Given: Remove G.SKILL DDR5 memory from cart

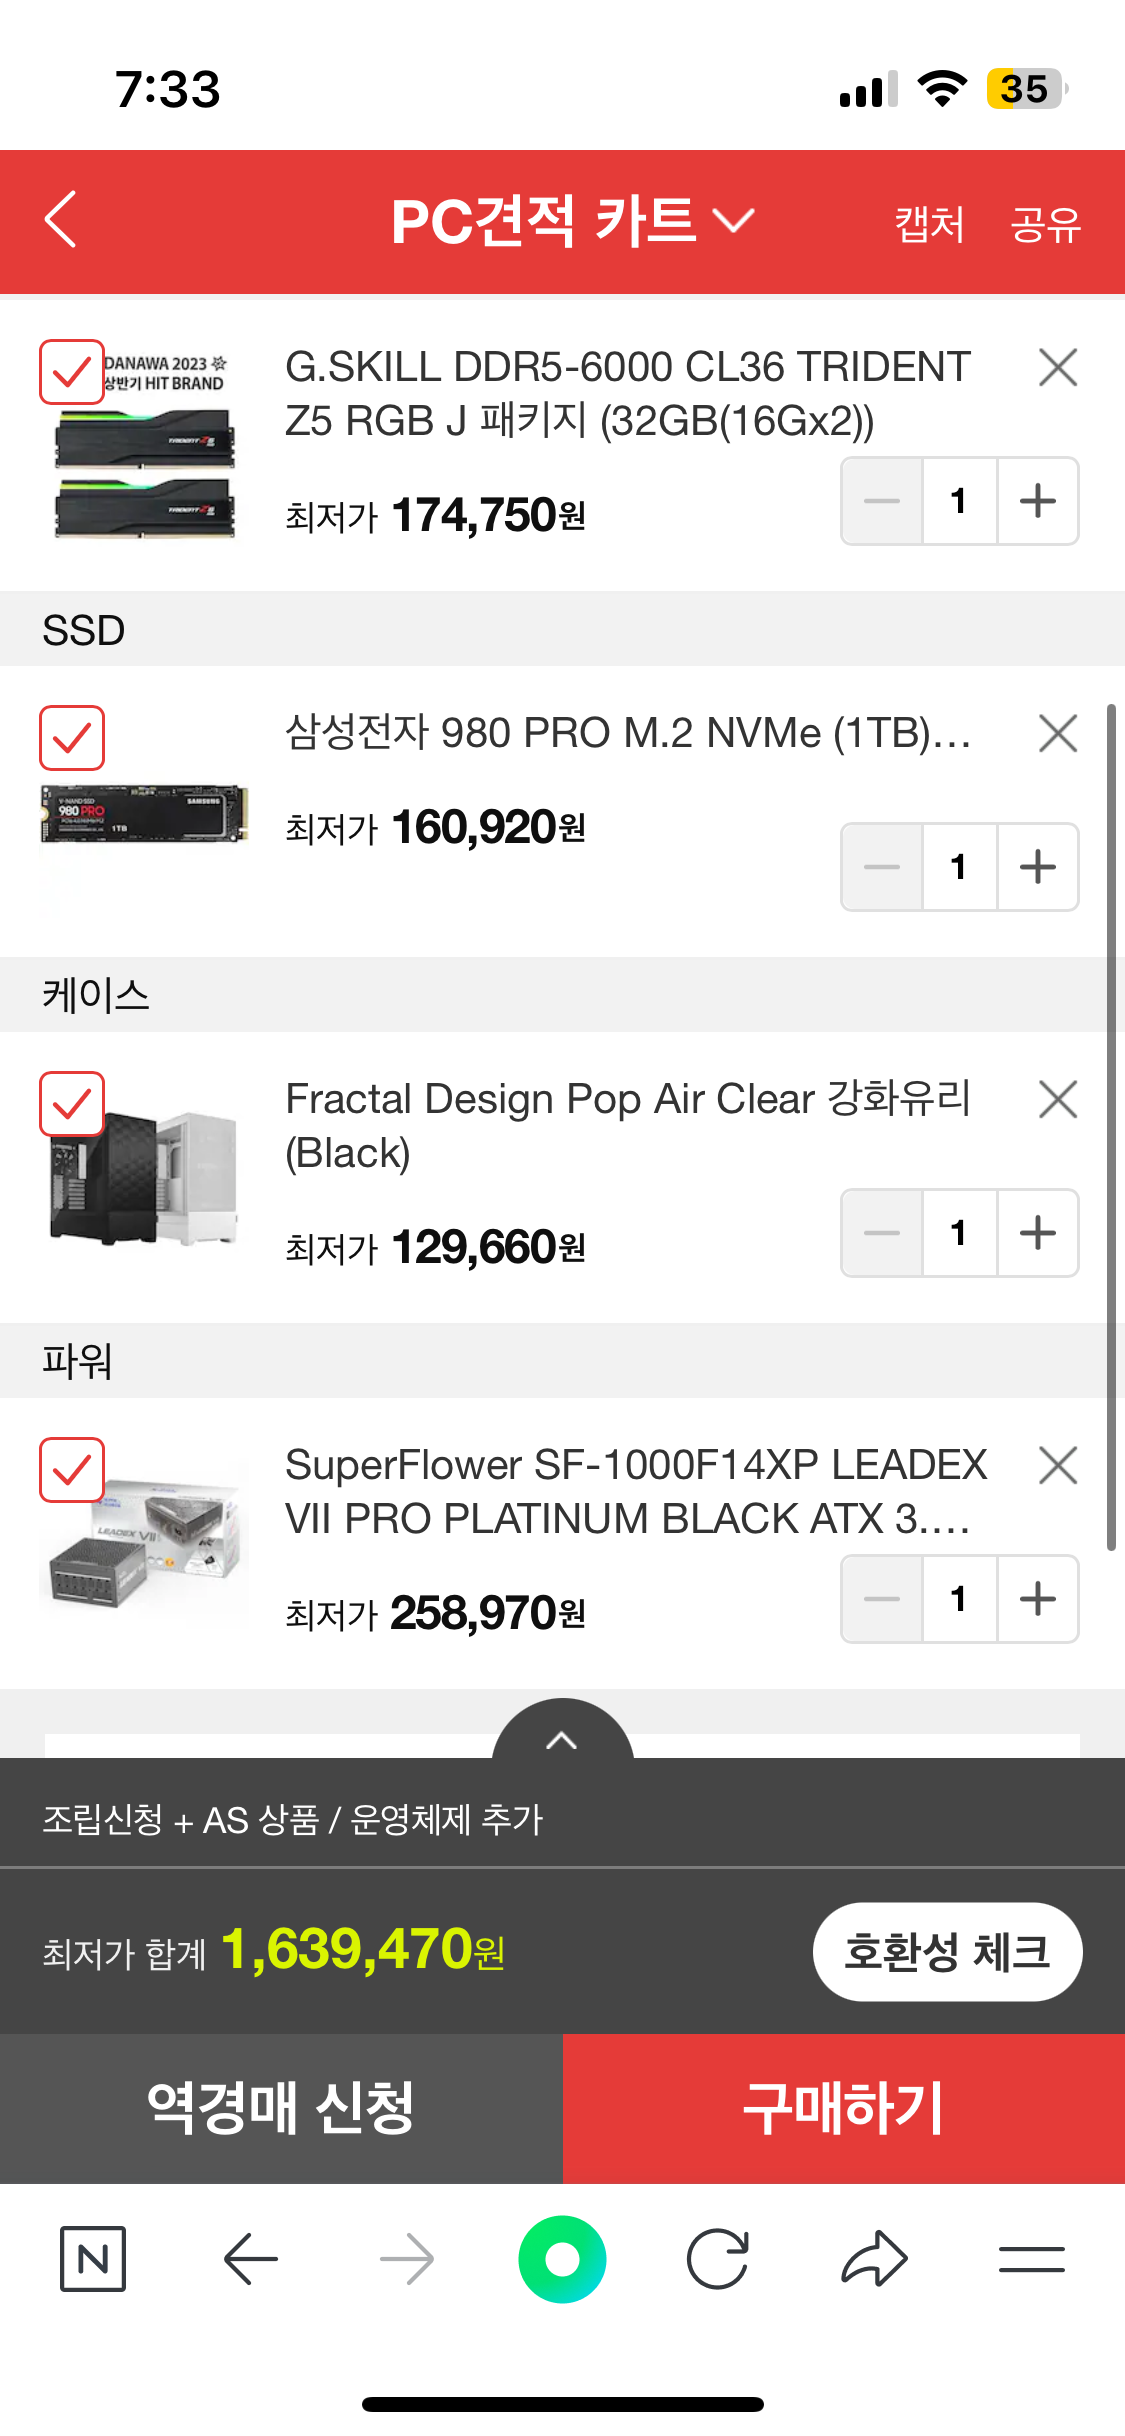Looking at the screenshot, I should pyautogui.click(x=1057, y=368).
